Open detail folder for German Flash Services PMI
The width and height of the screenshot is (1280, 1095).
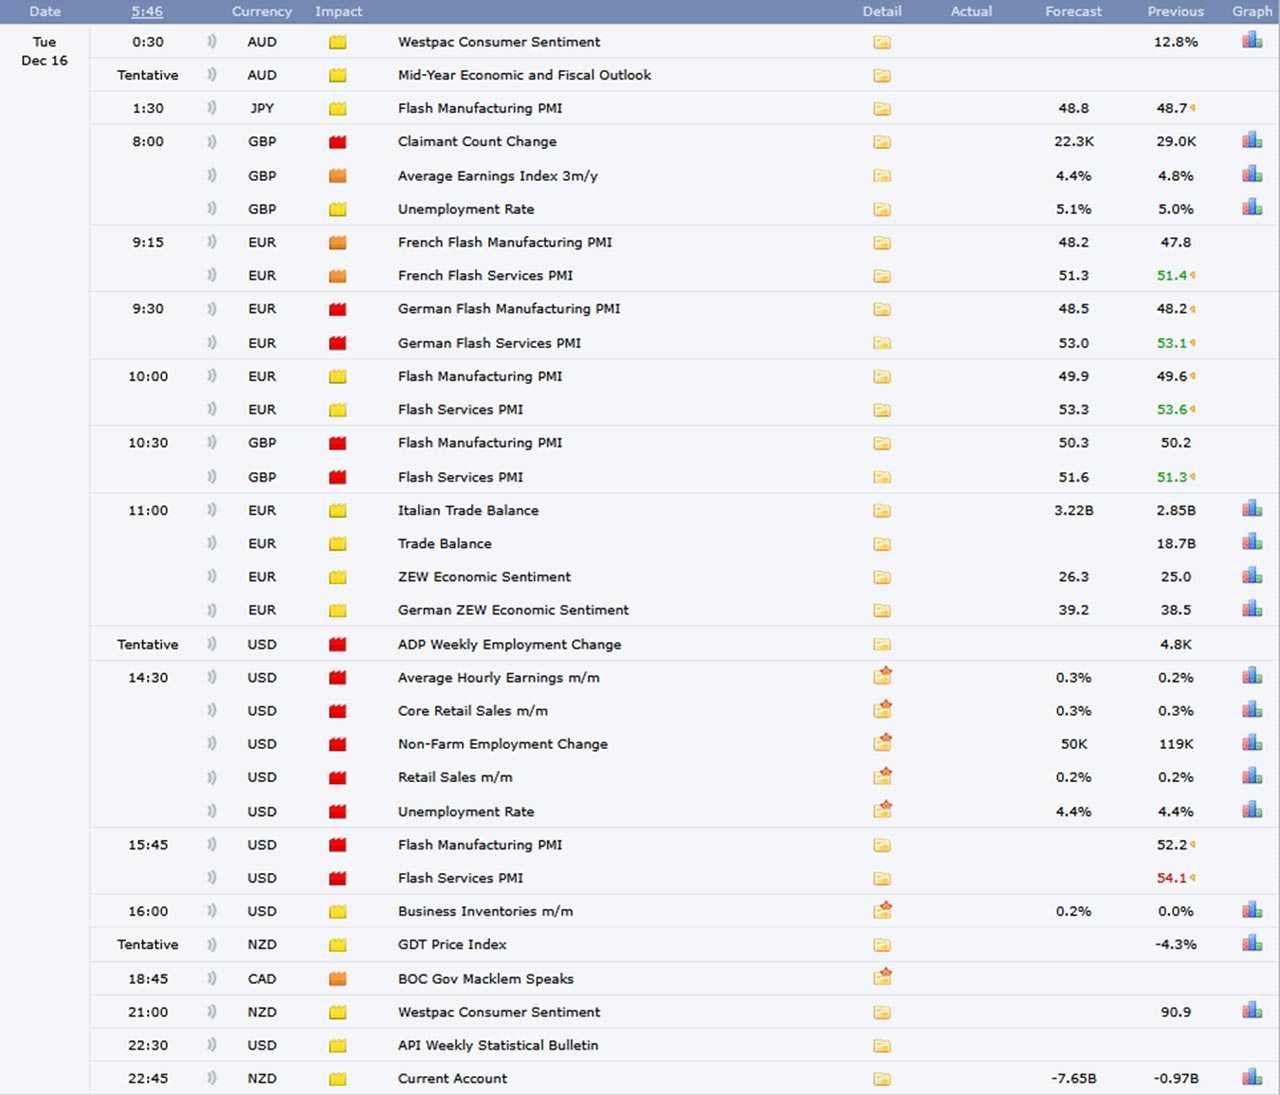(x=881, y=343)
